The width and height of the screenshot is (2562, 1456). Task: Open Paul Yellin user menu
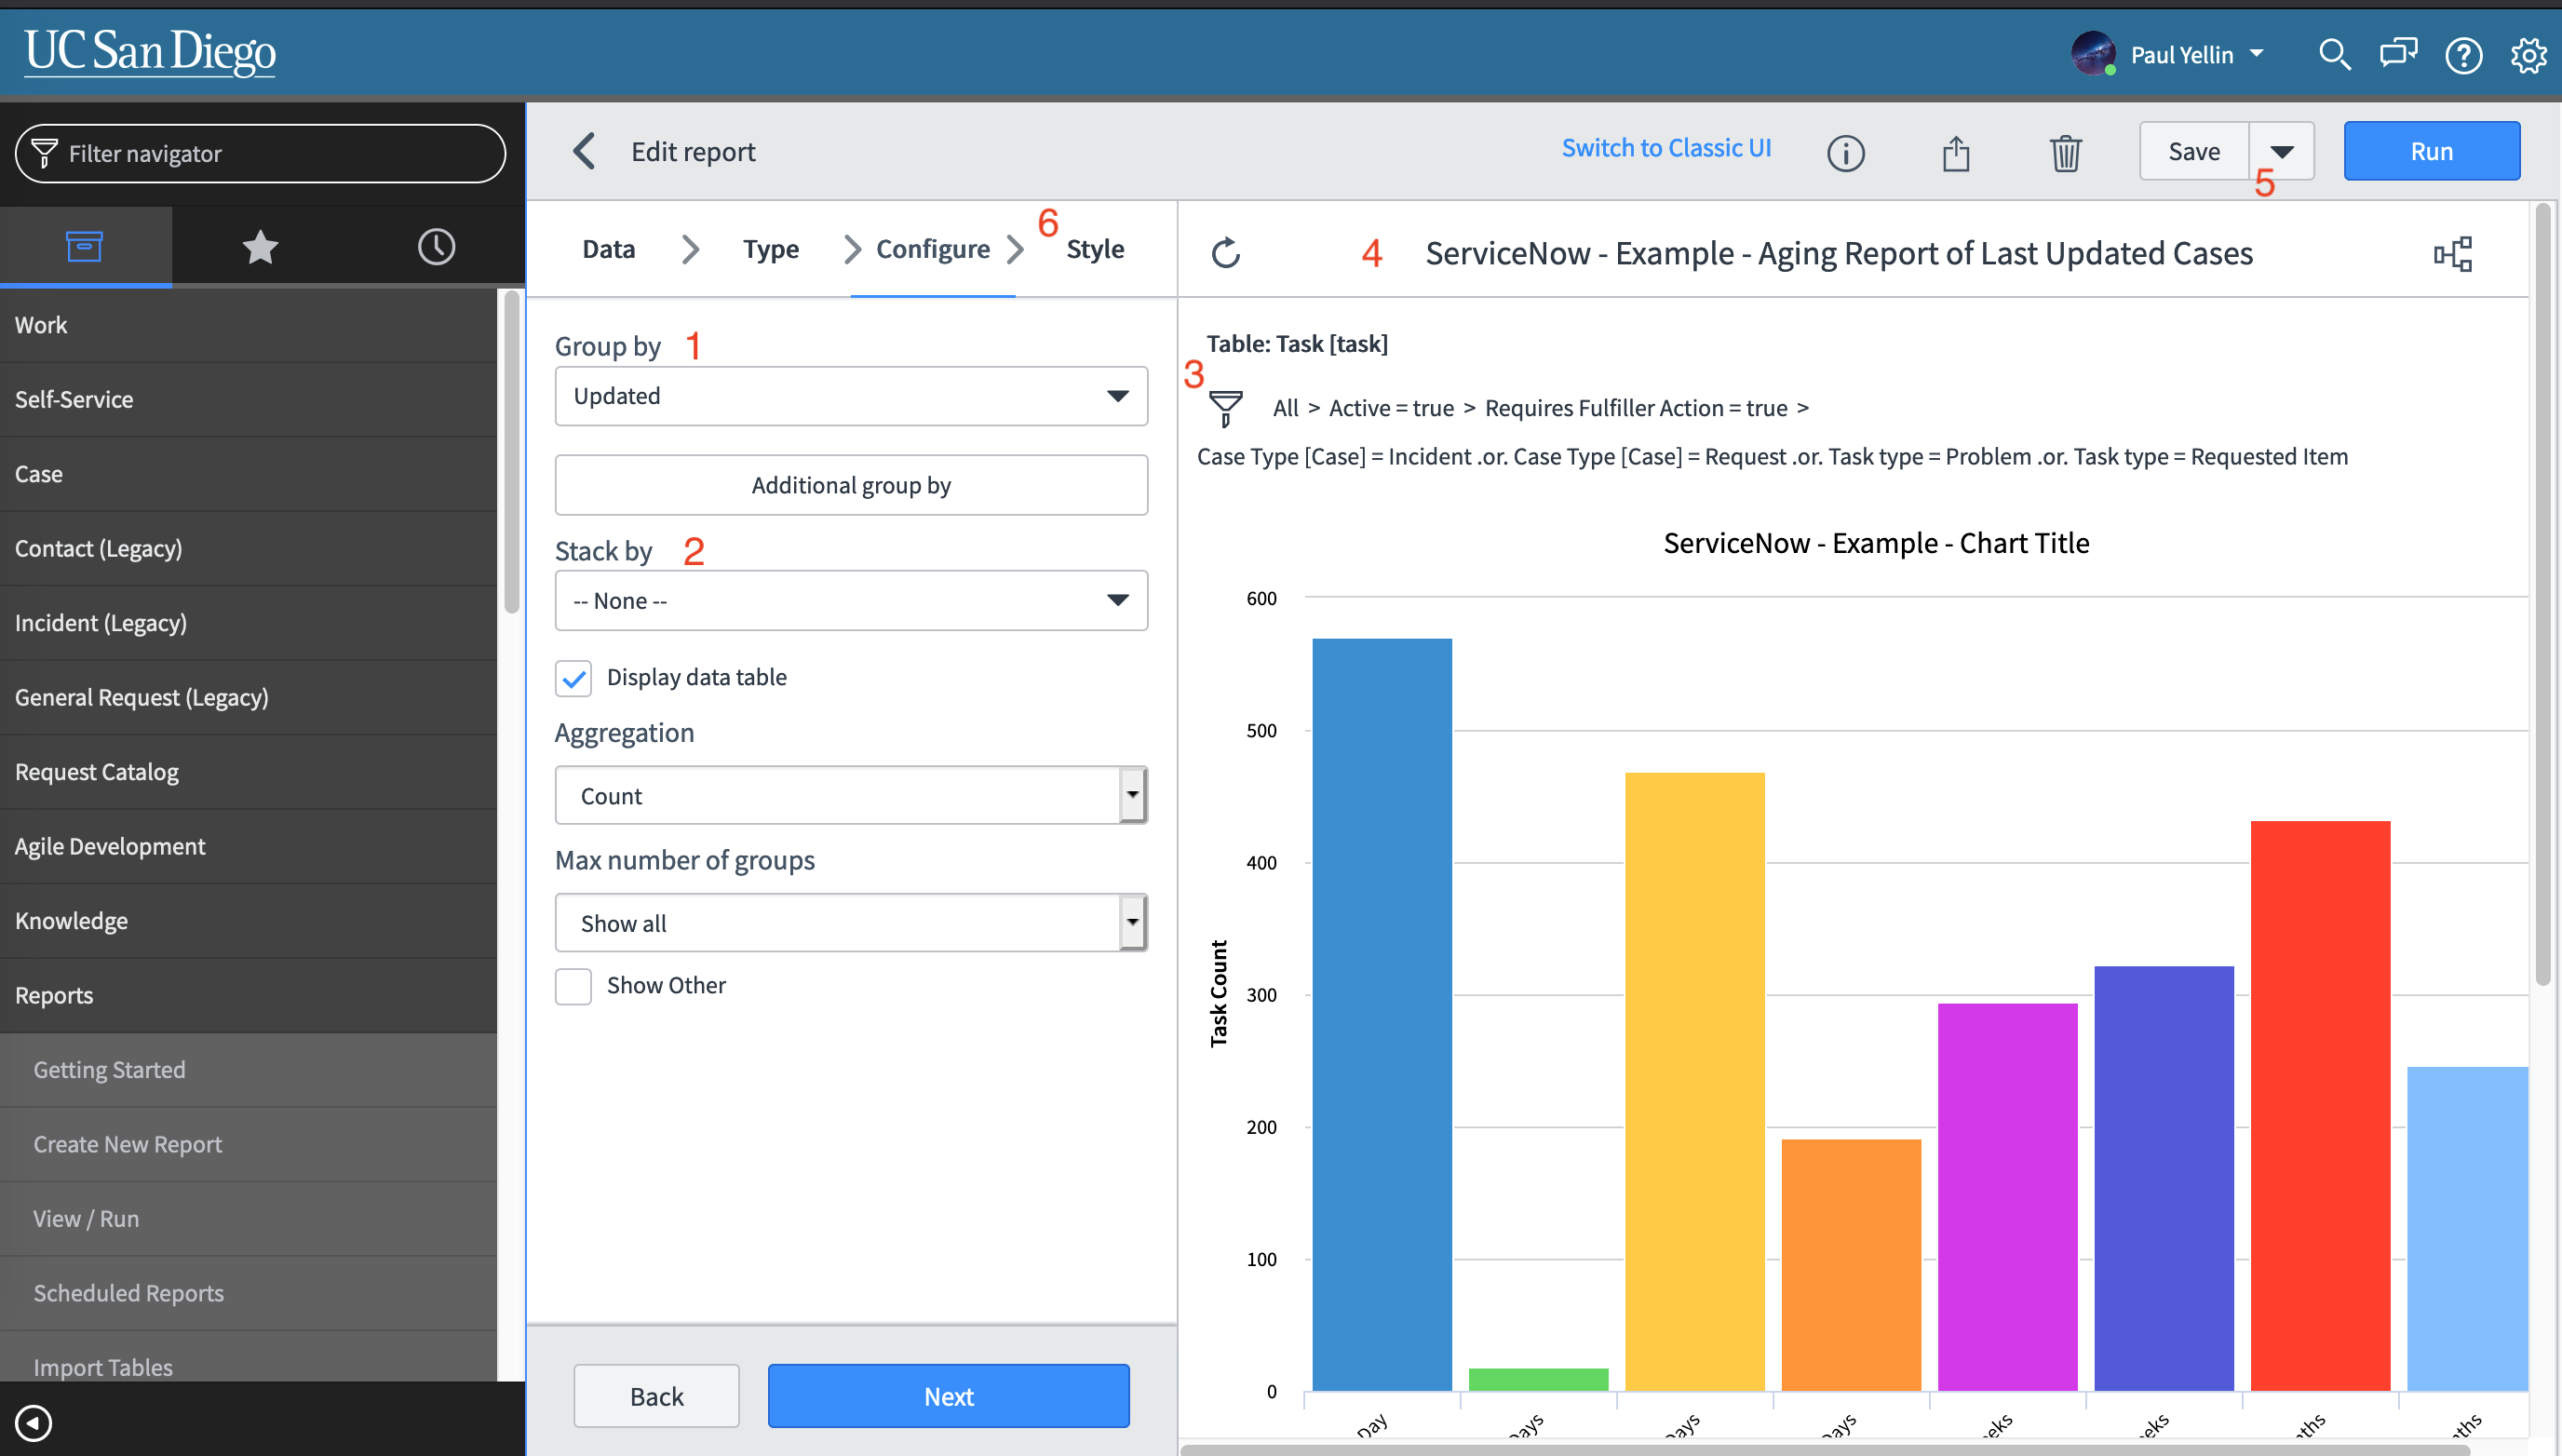[2197, 54]
